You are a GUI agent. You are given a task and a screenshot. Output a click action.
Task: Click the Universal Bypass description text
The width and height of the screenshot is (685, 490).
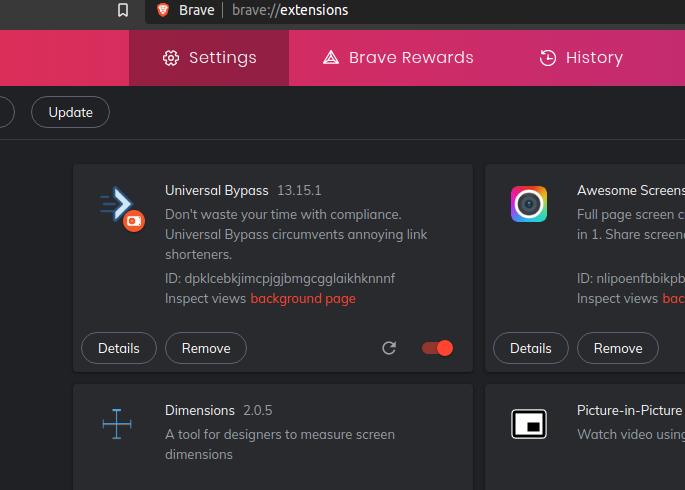296,234
